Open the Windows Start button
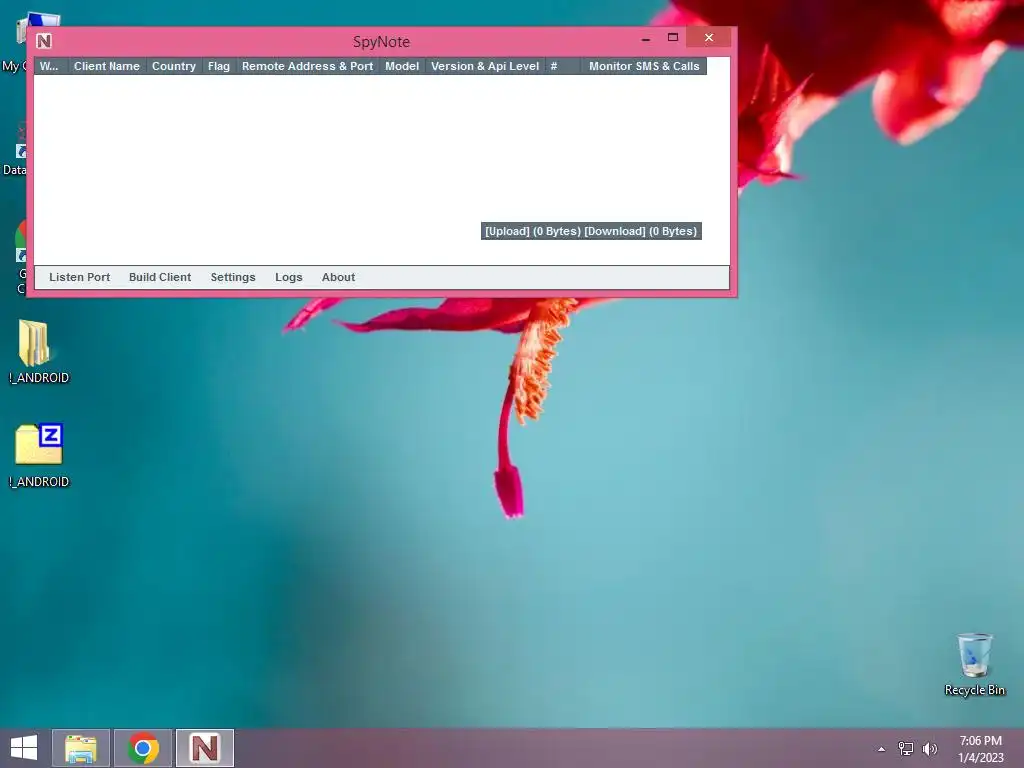 pyautogui.click(x=24, y=748)
